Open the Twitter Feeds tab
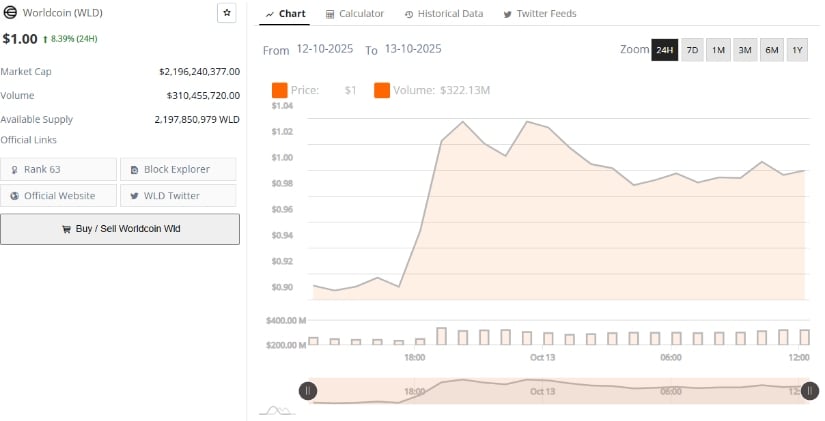Image resolution: width=825 pixels, height=421 pixels. 539,14
